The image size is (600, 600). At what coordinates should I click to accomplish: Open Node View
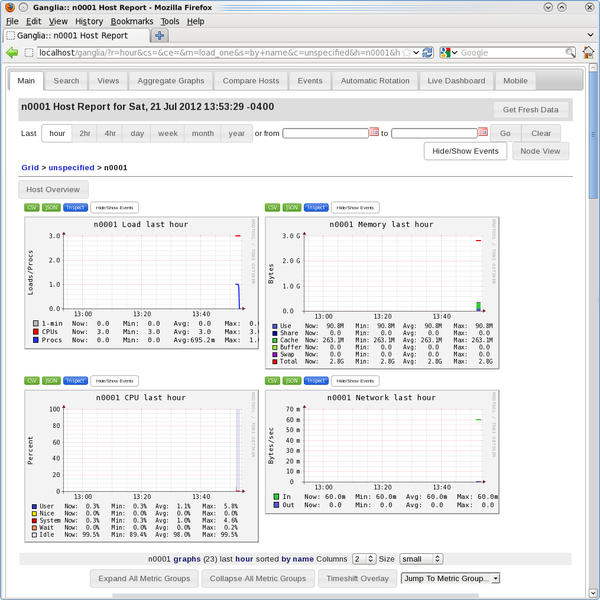(x=540, y=151)
